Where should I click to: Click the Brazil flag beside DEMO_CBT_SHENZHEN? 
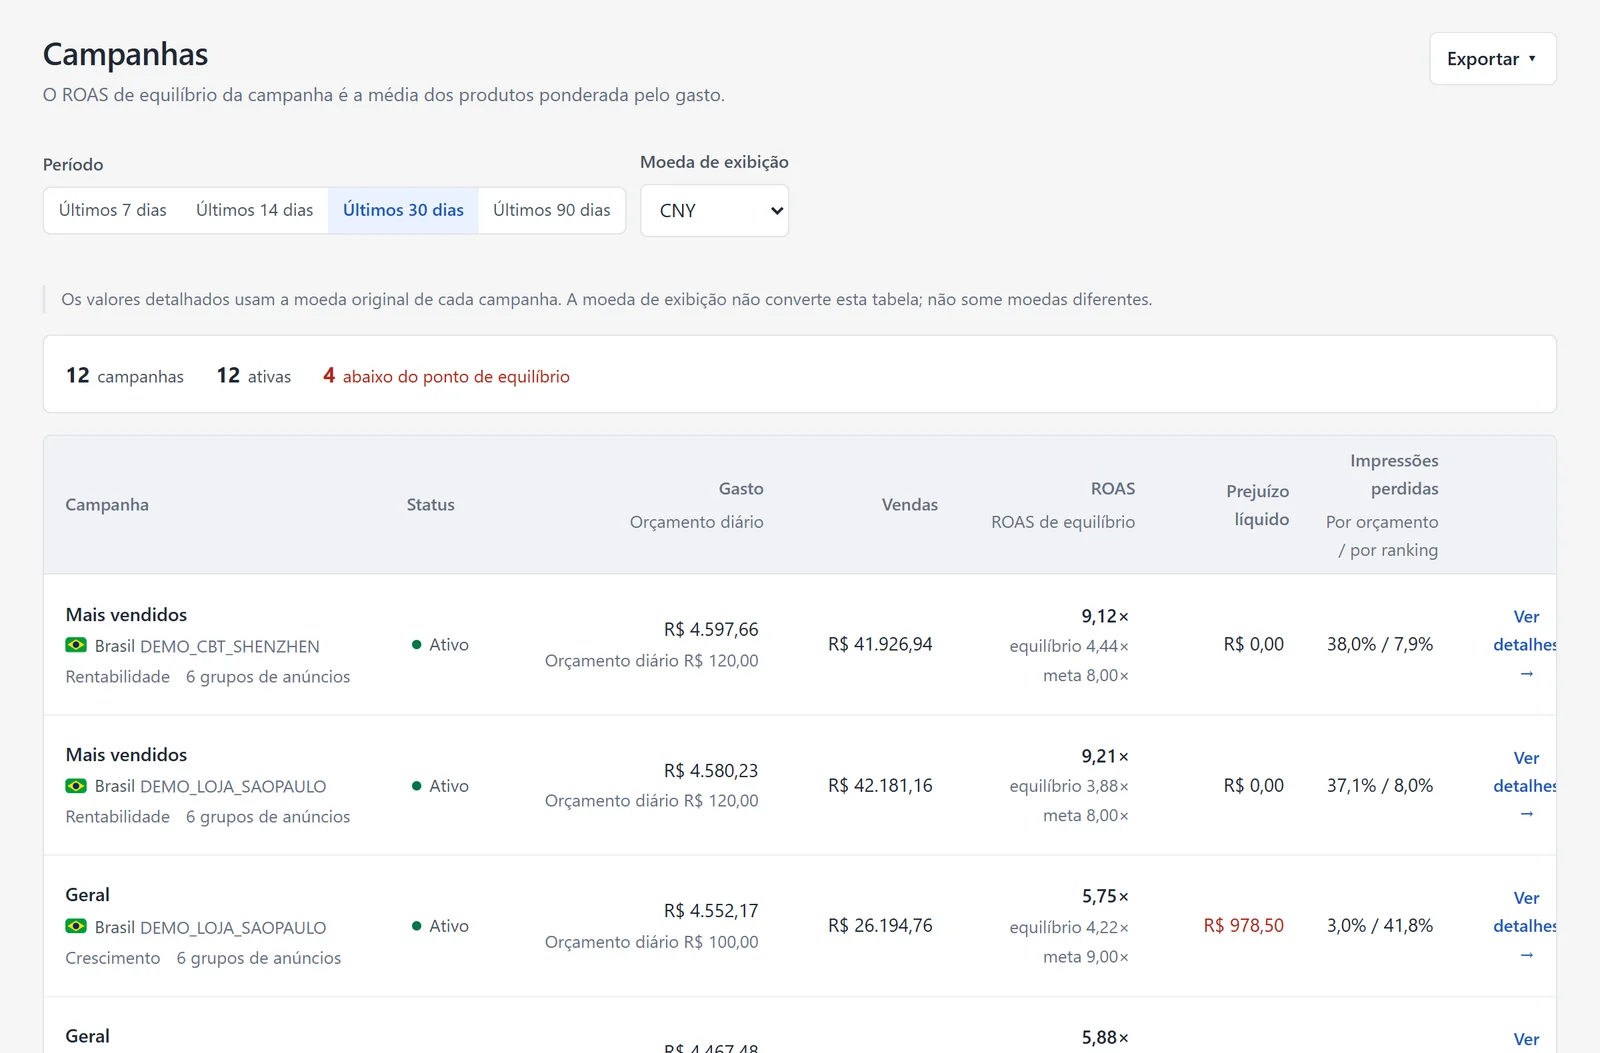[x=76, y=645]
